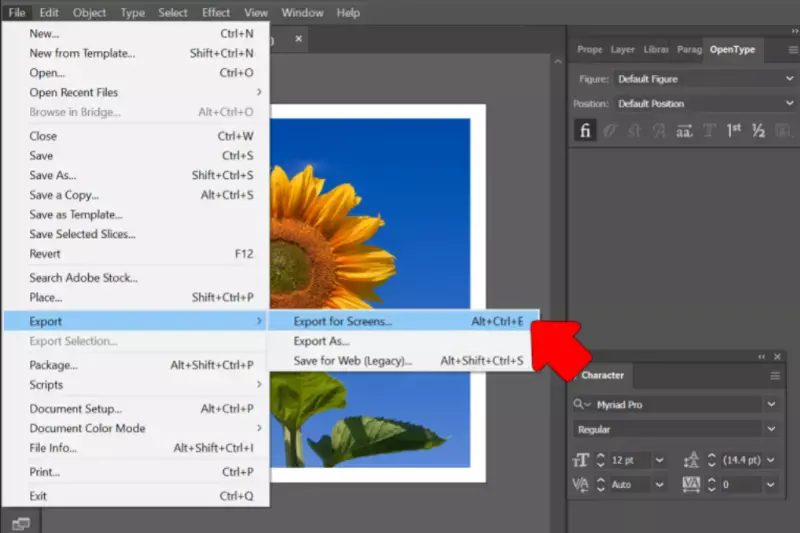Choose Save a Copy... menu item
The height and width of the screenshot is (533, 800).
tap(136, 195)
